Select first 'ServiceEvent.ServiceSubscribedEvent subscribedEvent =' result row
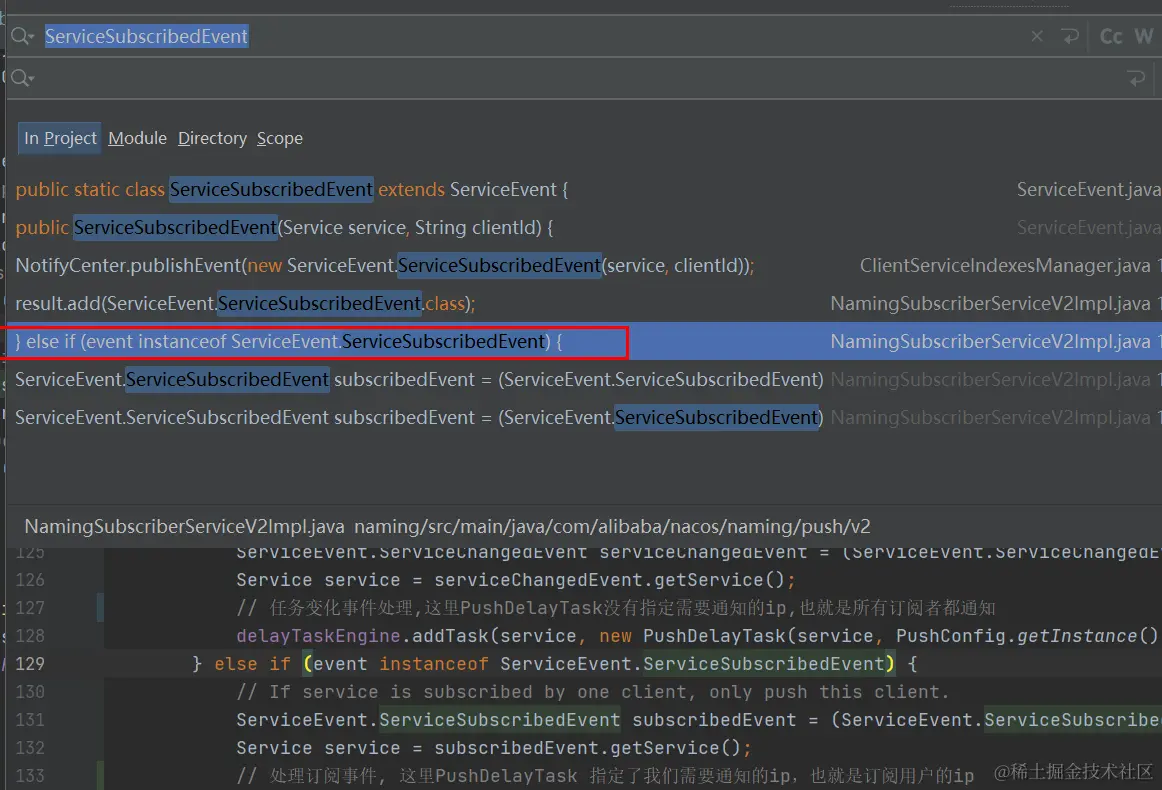The image size is (1162, 790). 584,379
